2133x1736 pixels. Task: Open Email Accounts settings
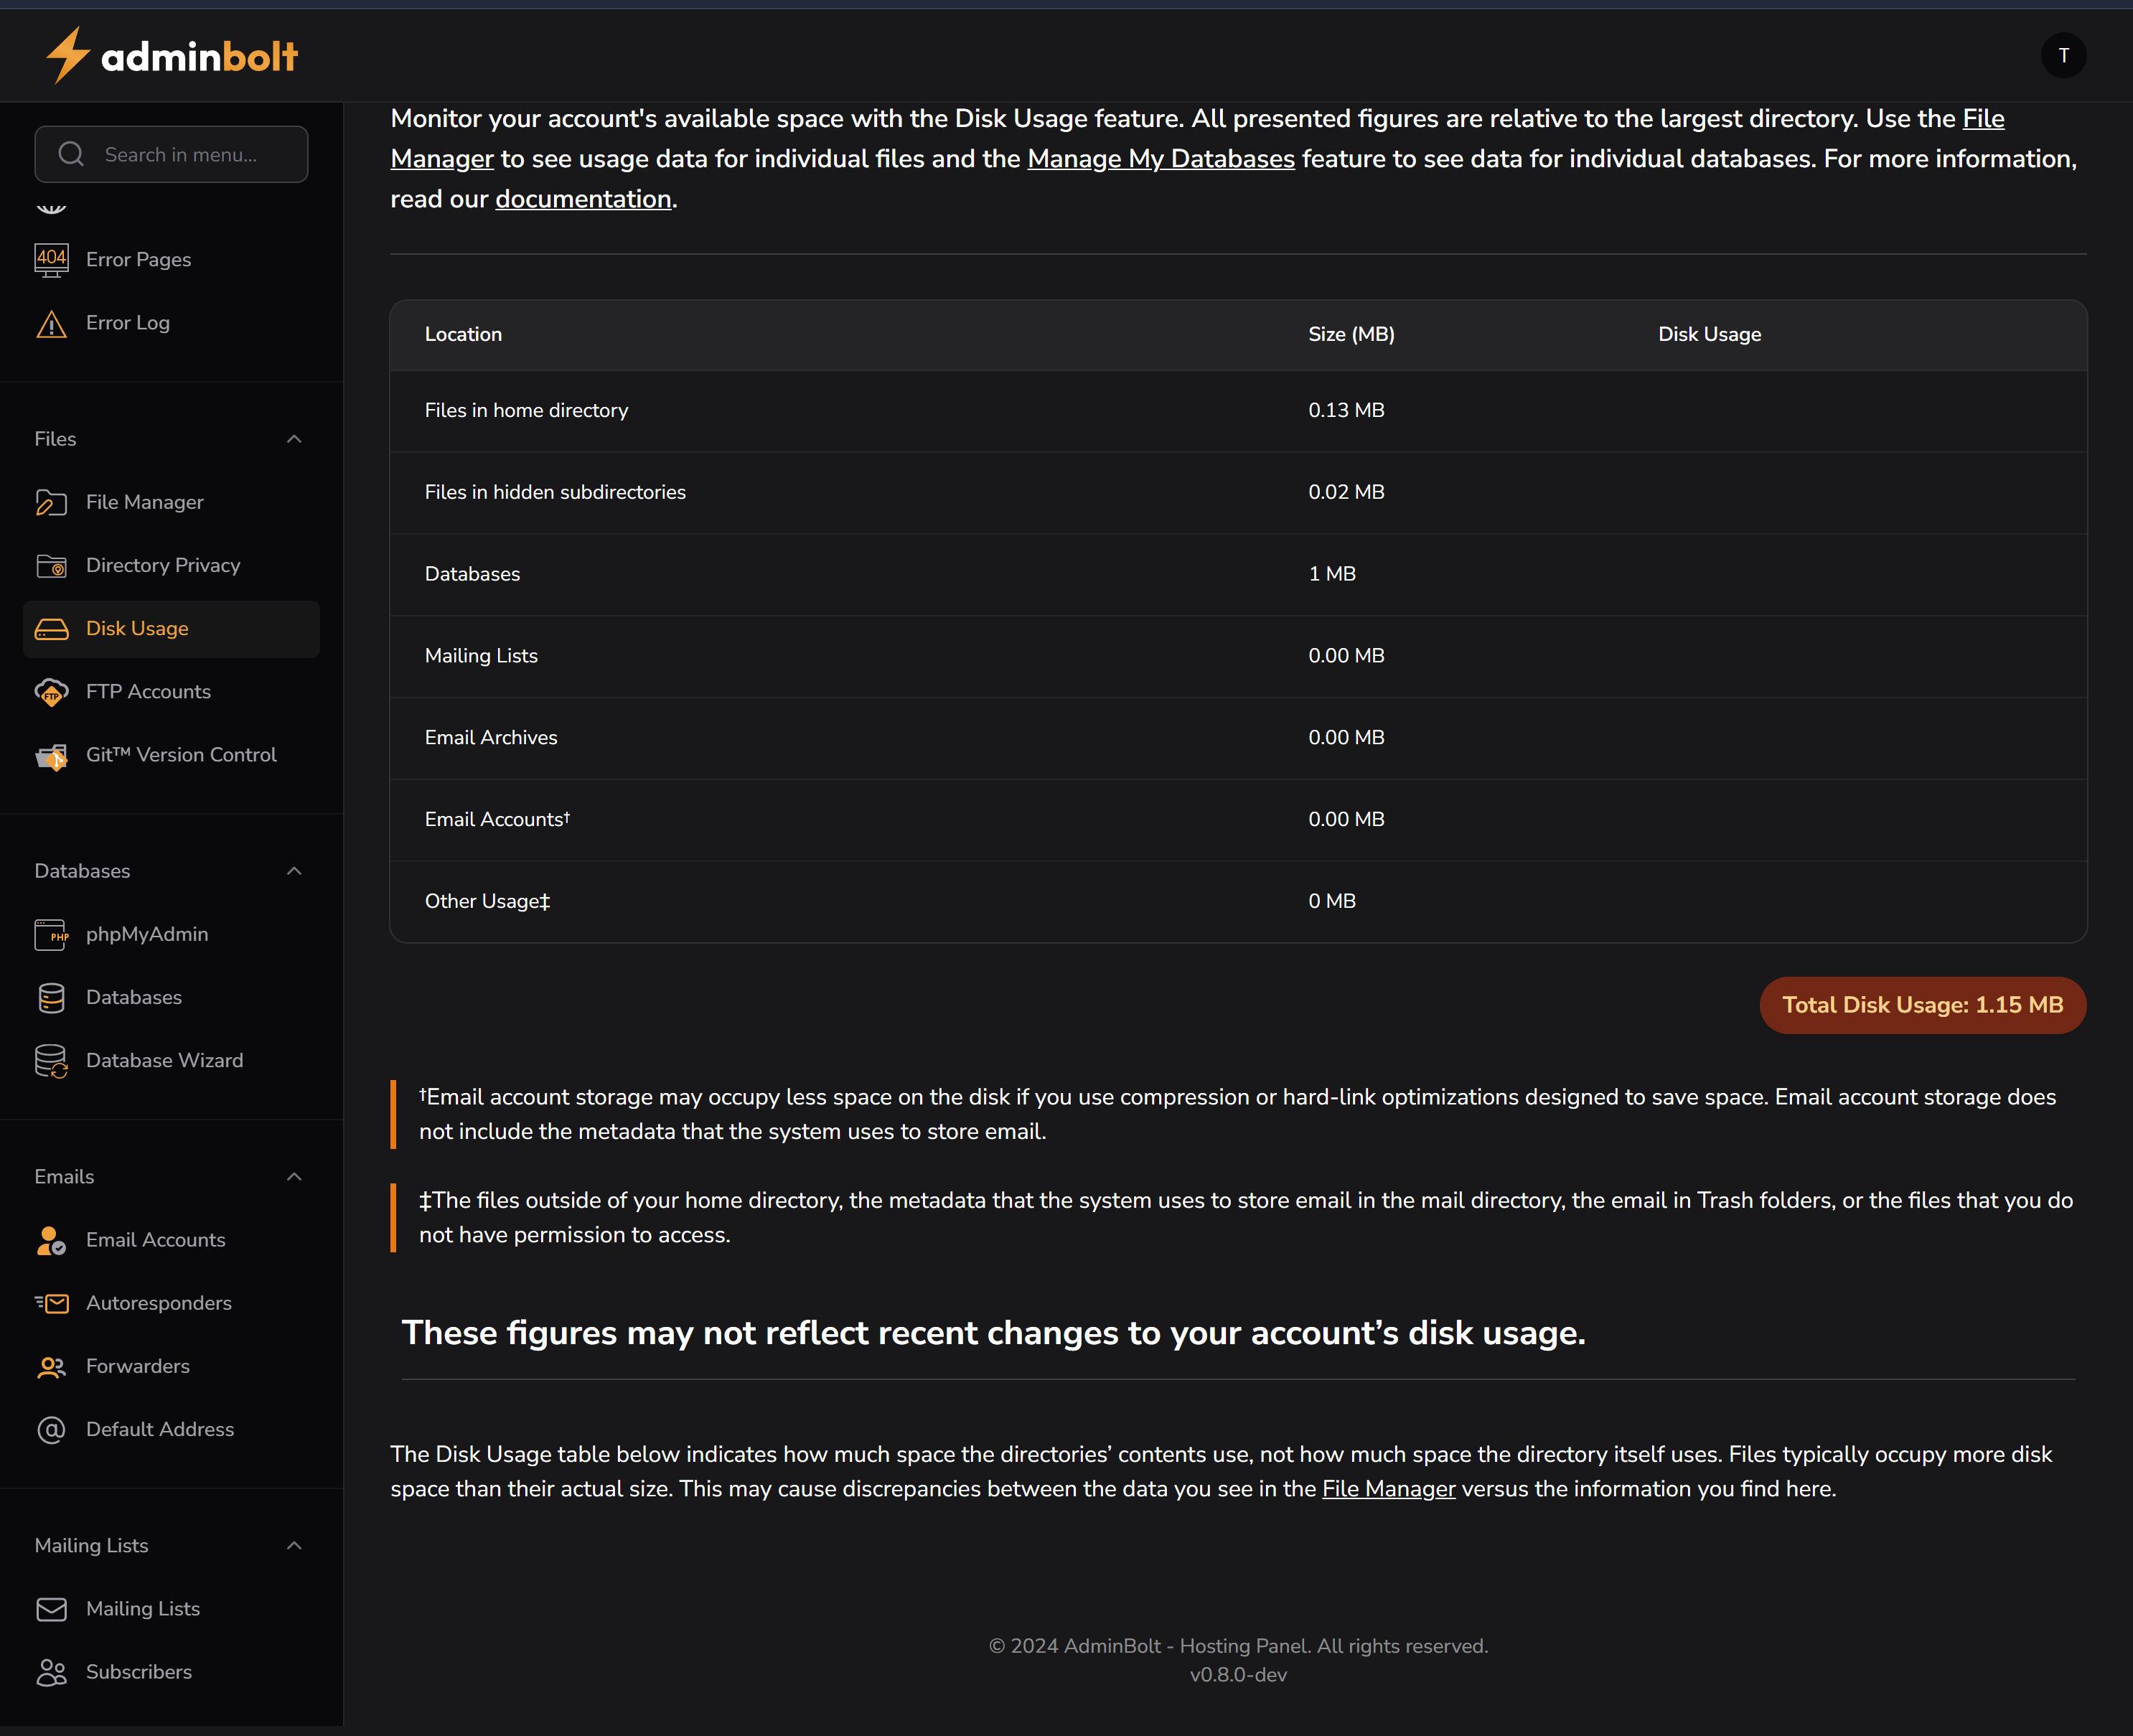pyautogui.click(x=156, y=1240)
